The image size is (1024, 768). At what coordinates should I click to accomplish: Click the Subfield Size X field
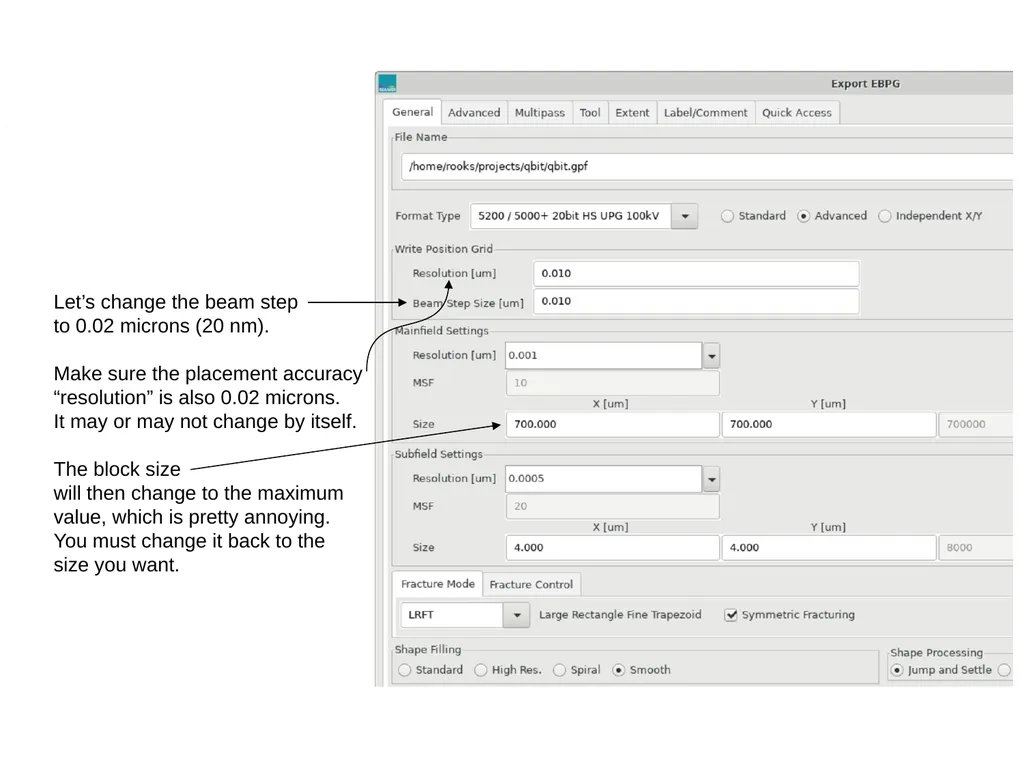612,548
